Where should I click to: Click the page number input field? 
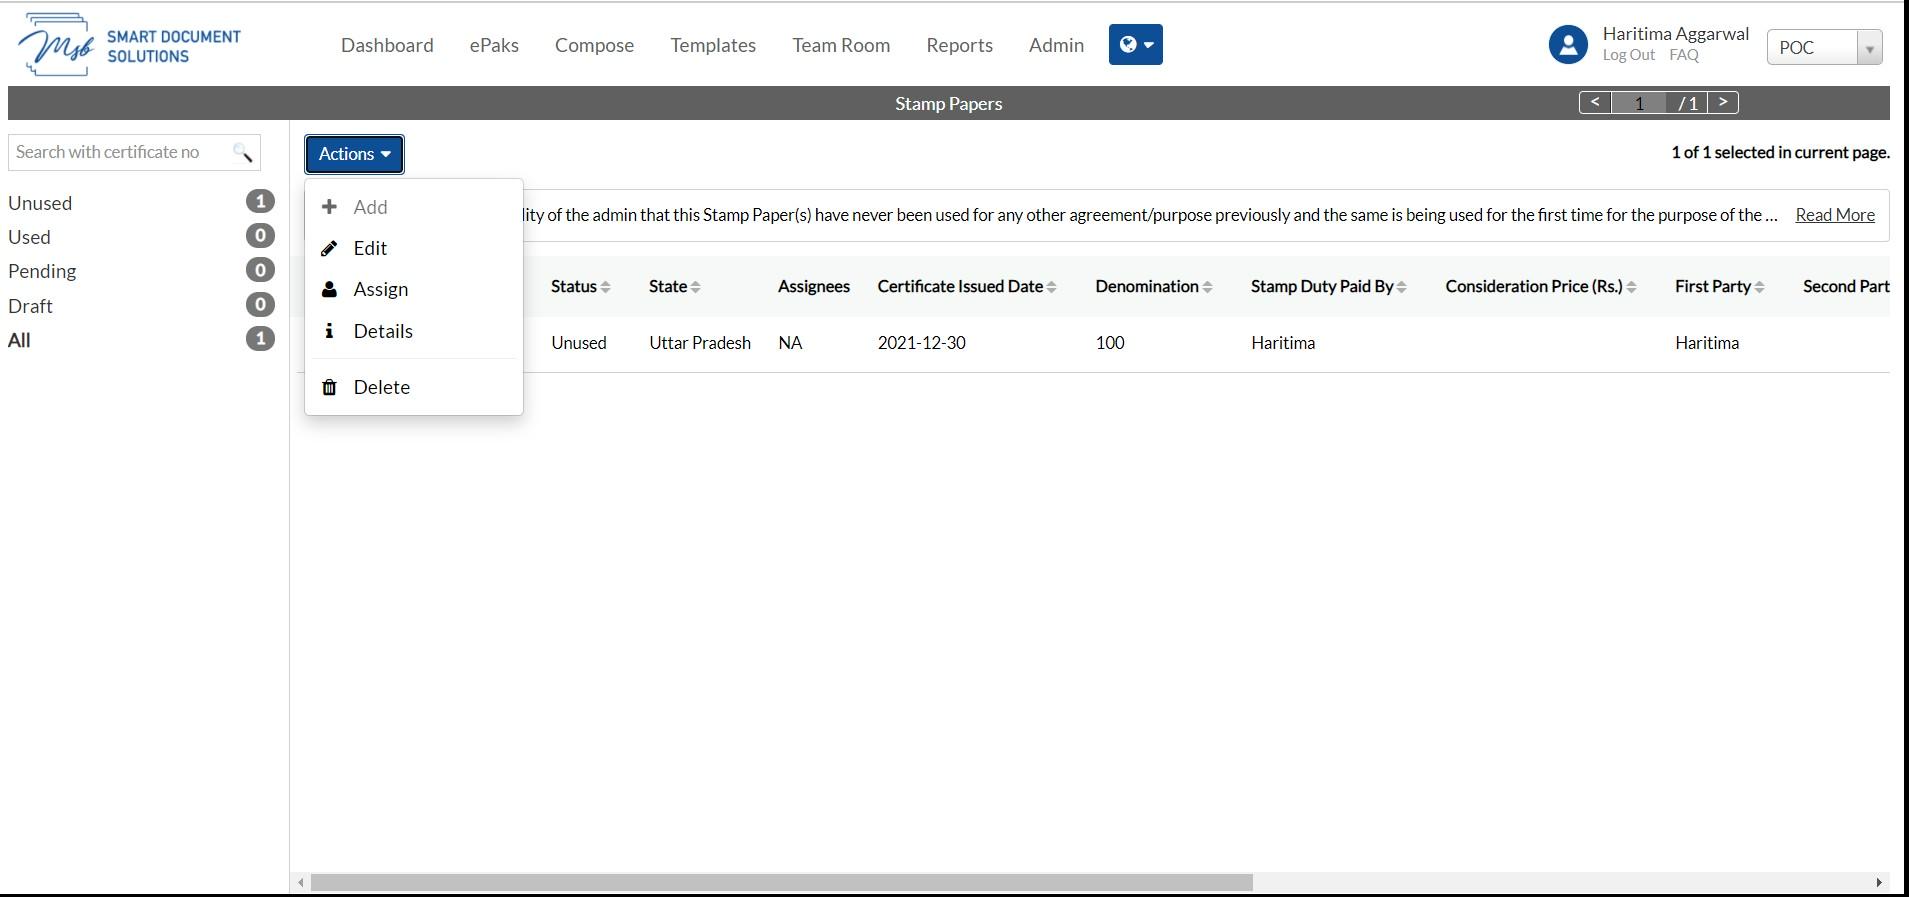(x=1639, y=103)
